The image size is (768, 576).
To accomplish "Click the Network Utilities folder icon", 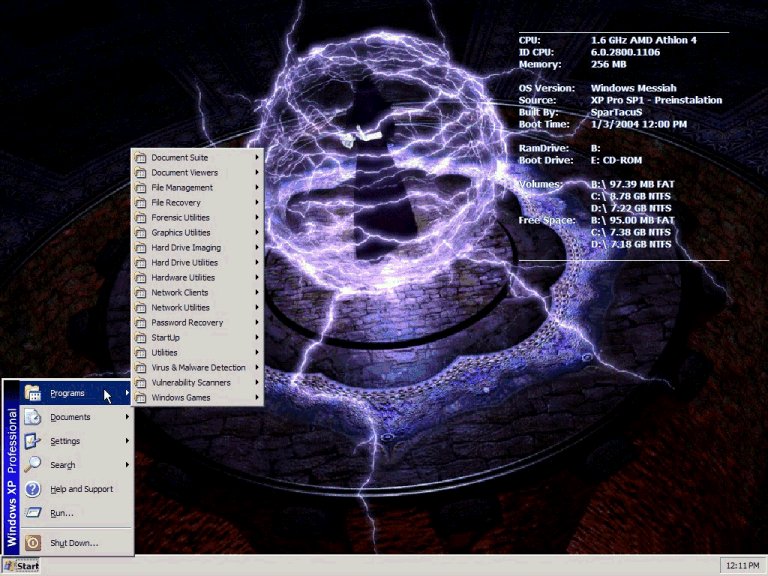I will point(141,308).
